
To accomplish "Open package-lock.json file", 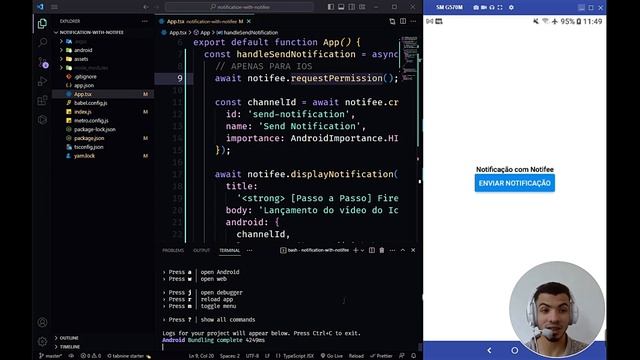I will (95, 129).
